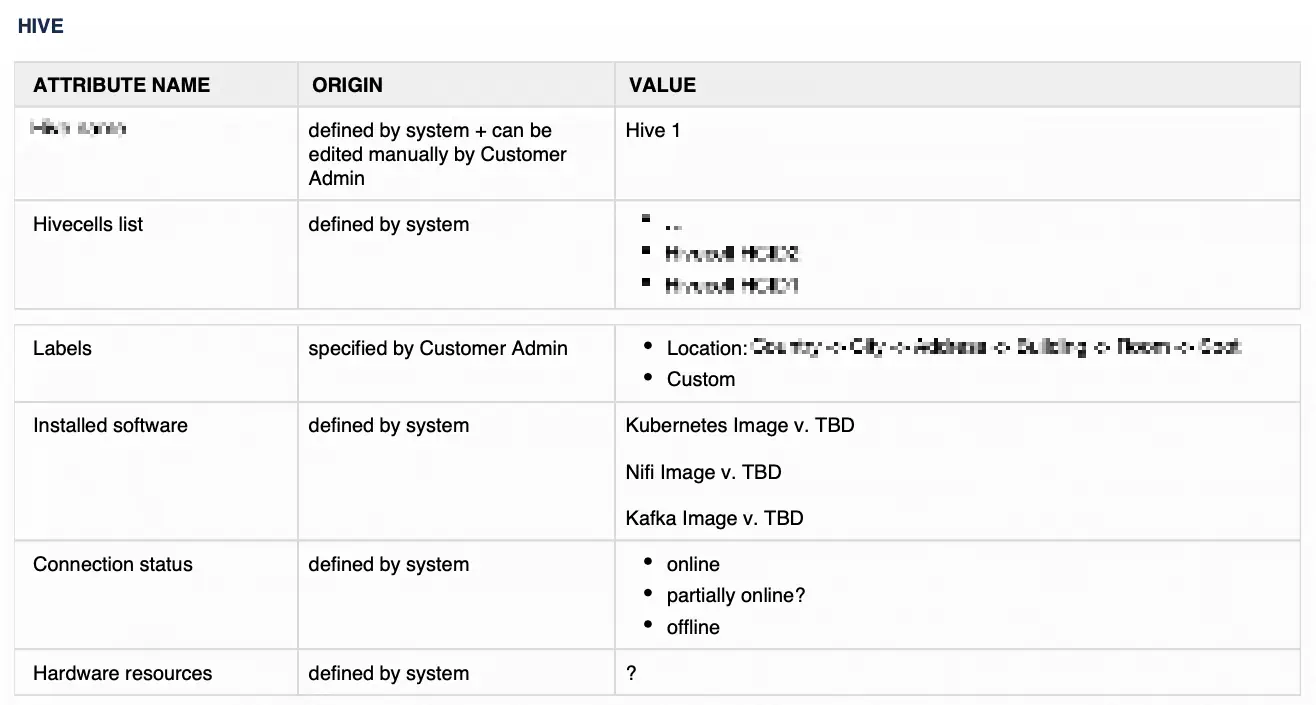Click the ORIGIN column header
Image resolution: width=1316 pixels, height=705 pixels.
point(347,85)
